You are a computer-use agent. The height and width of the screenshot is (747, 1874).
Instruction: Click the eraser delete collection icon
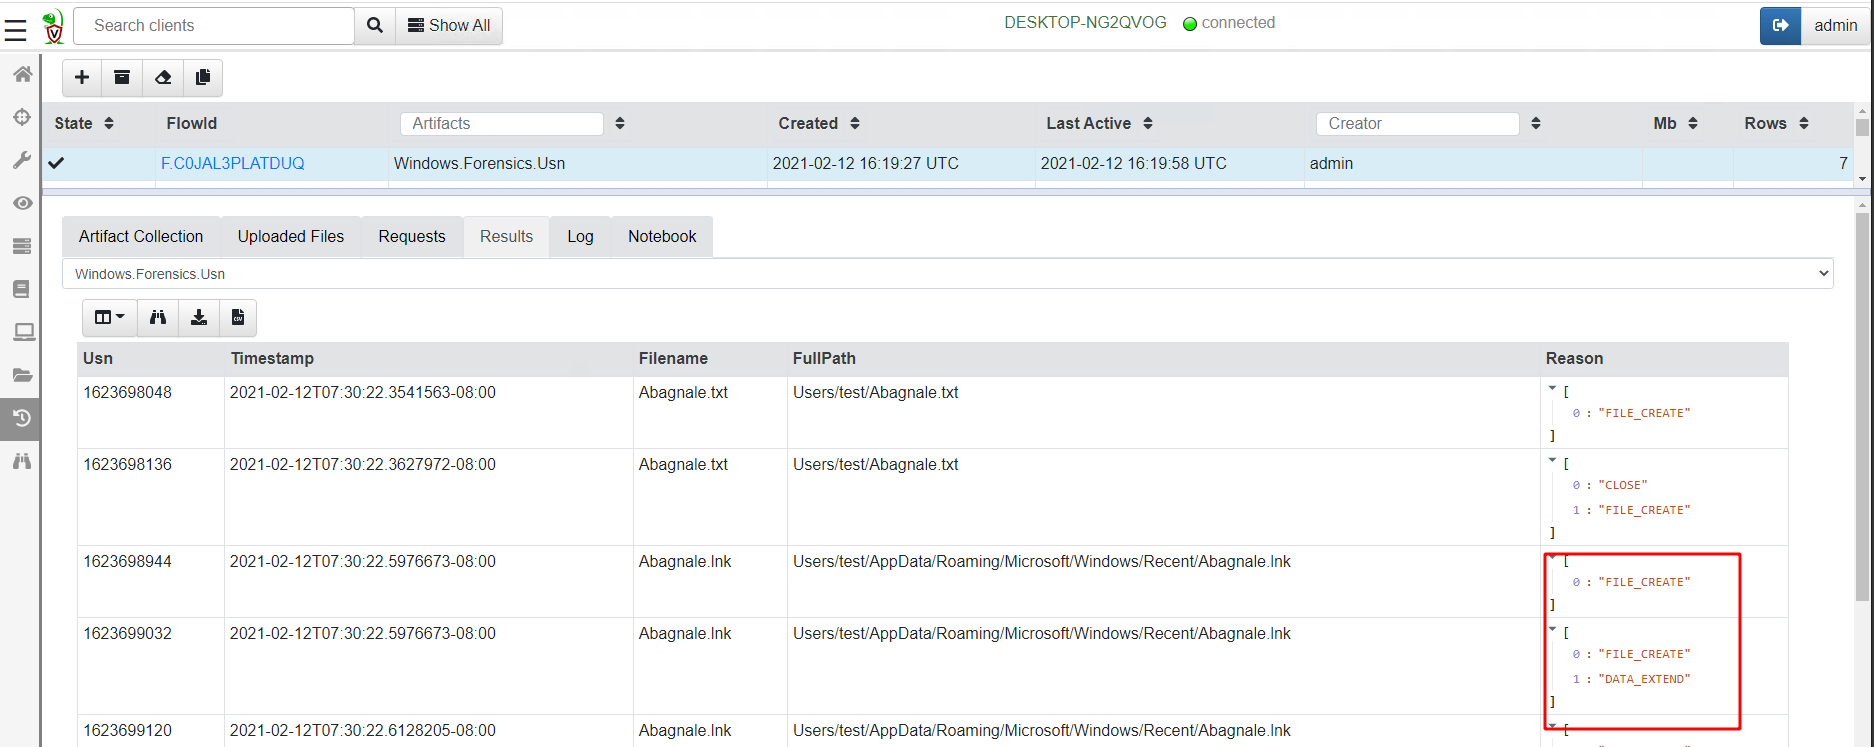pos(163,77)
